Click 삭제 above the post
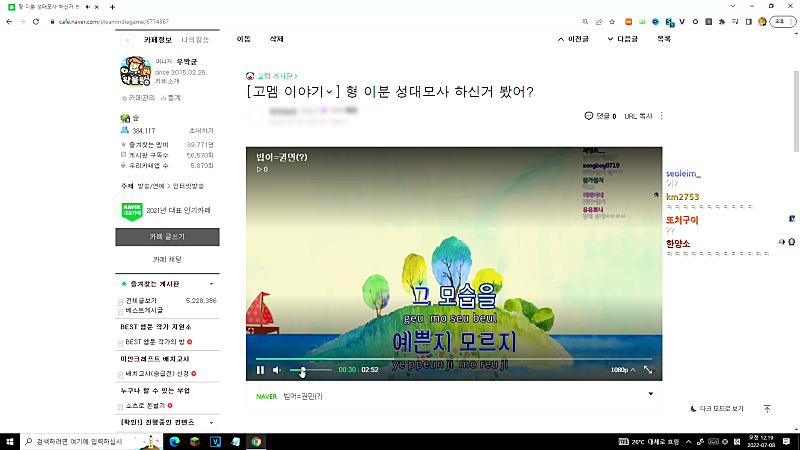The image size is (800, 450). click(x=277, y=39)
